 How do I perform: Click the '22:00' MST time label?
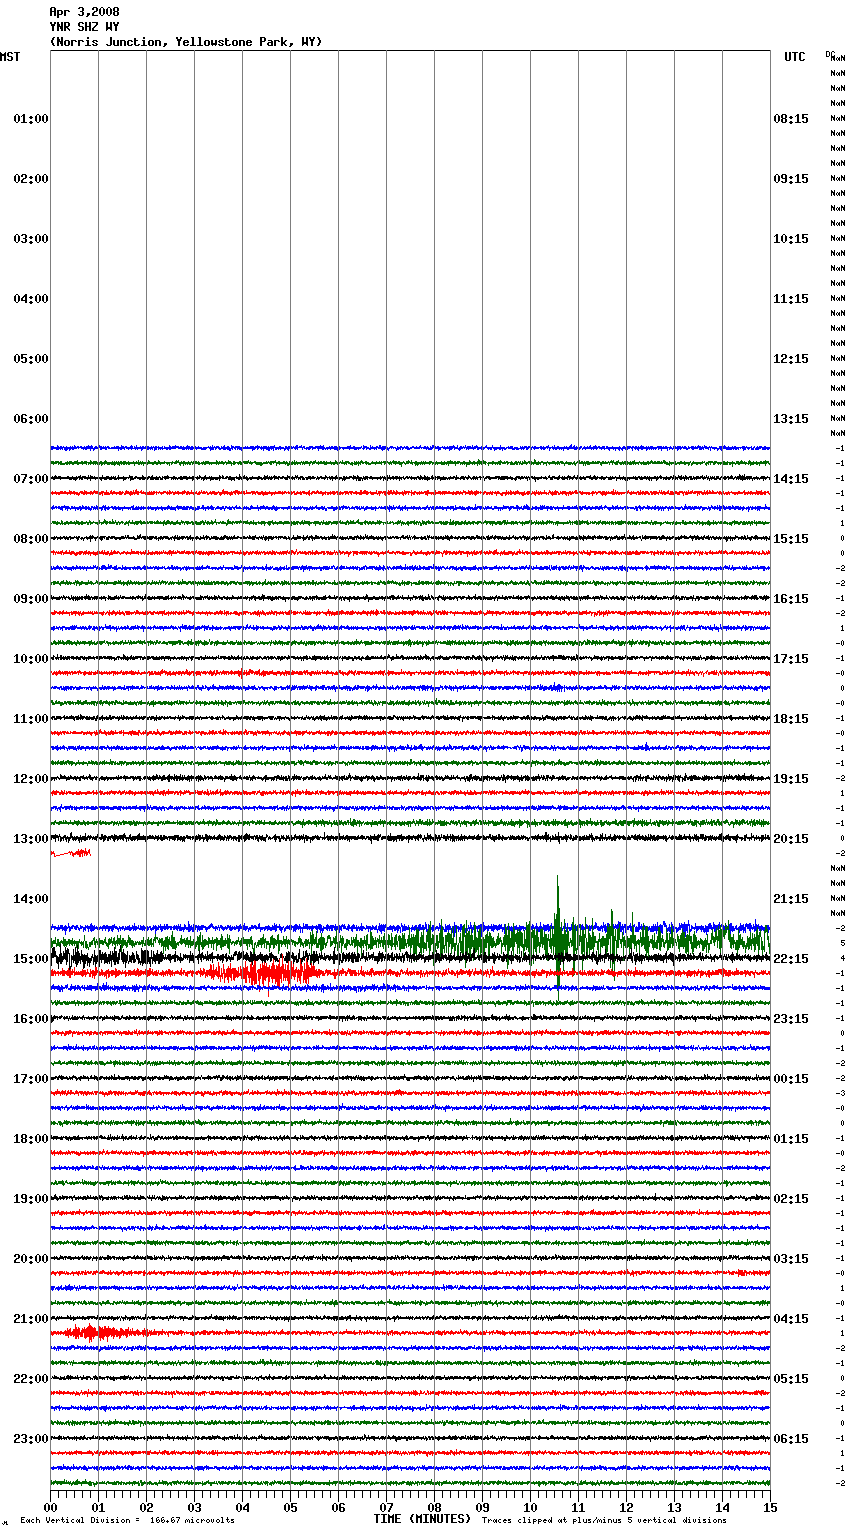(31, 1379)
